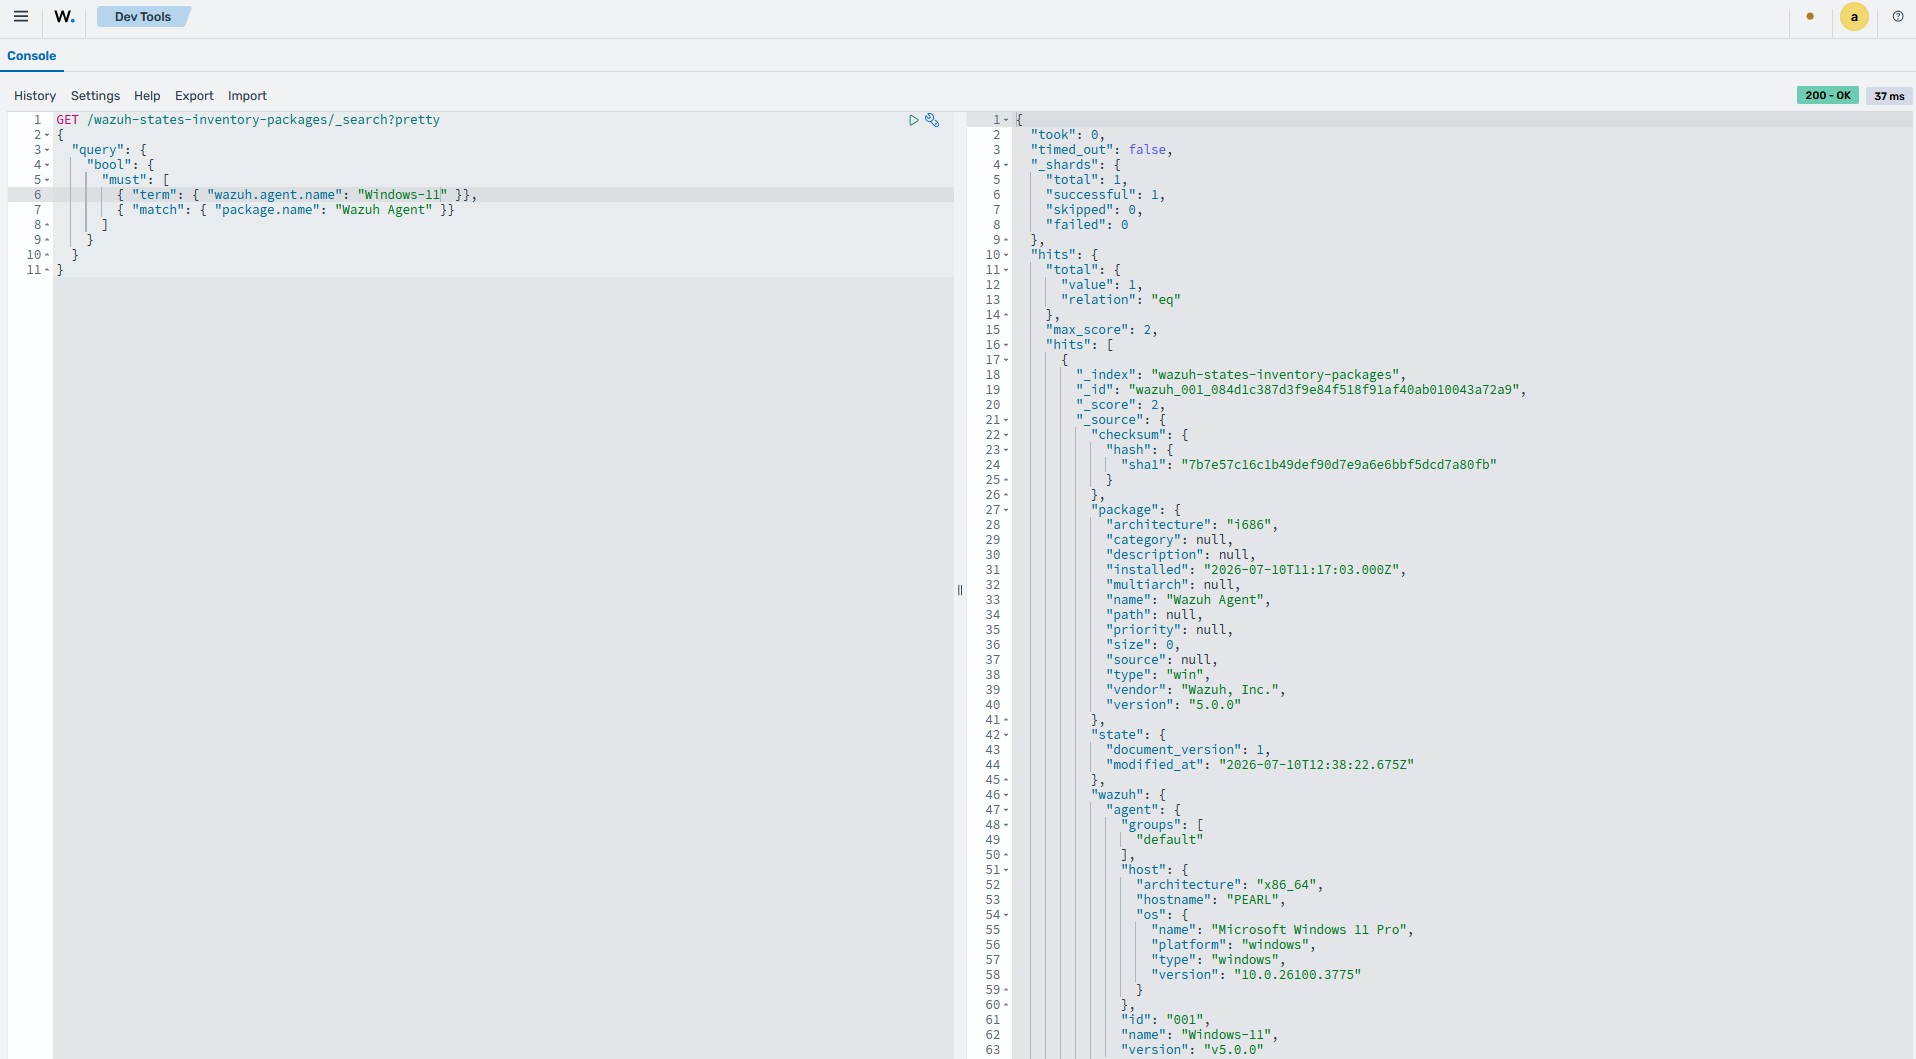This screenshot has width=1916, height=1059.
Task: Click the "vendor": "Wazuh, Inc." line
Action: pyautogui.click(x=1195, y=690)
